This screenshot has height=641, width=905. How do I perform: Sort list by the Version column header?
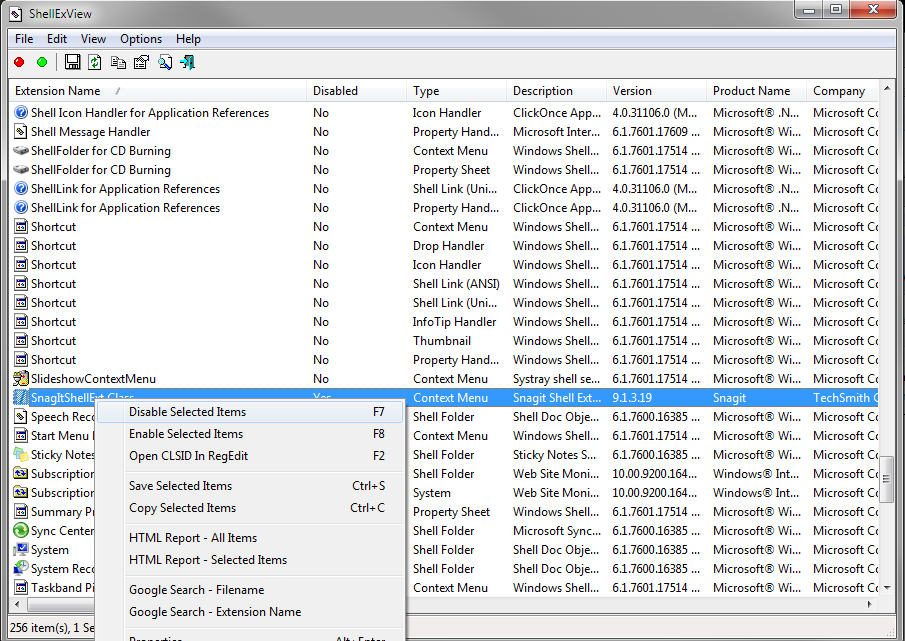point(632,91)
